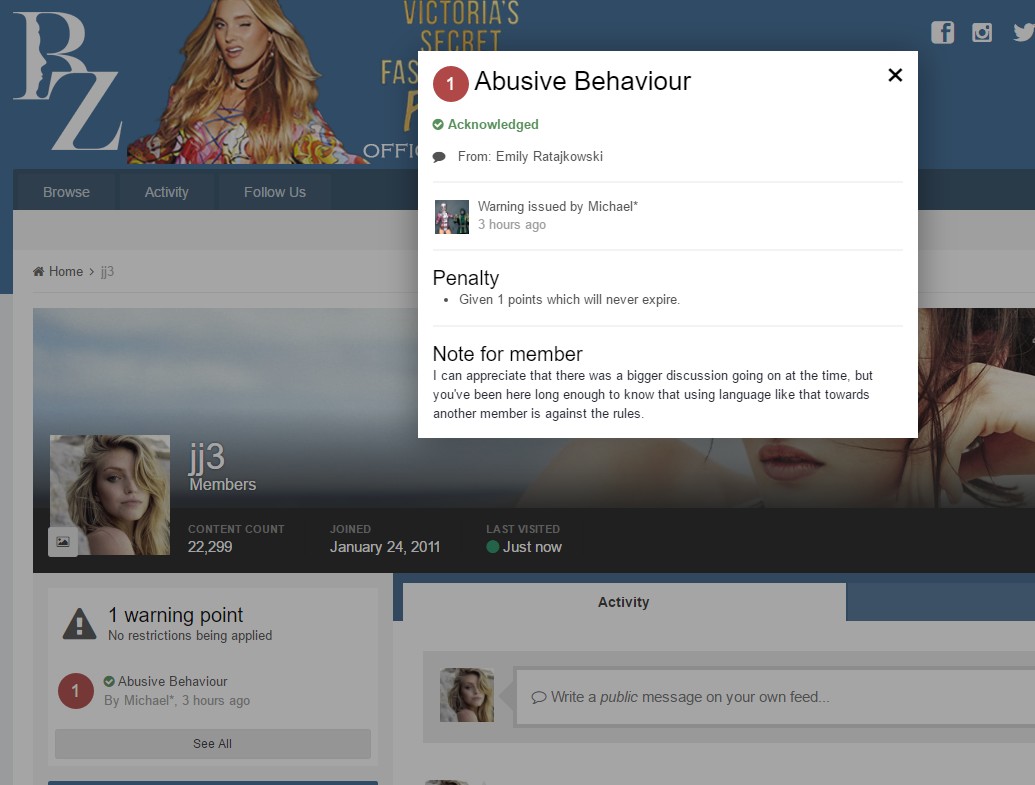Open the Activity navigation menu

point(166,192)
